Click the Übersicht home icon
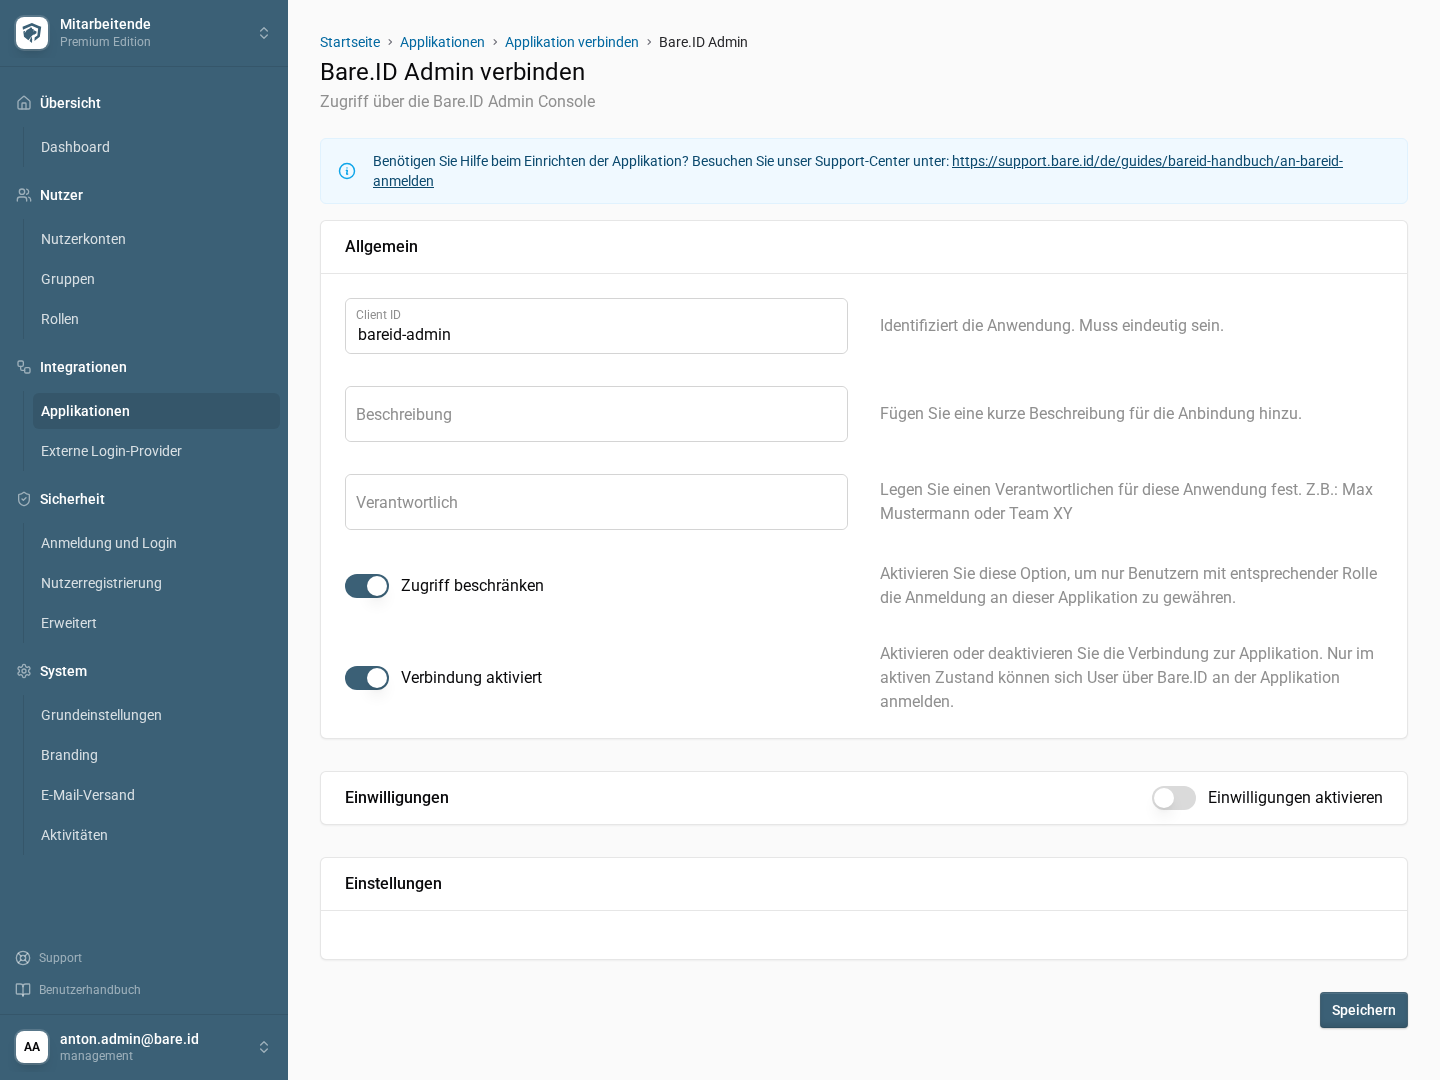This screenshot has height=1080, width=1440. tap(24, 103)
